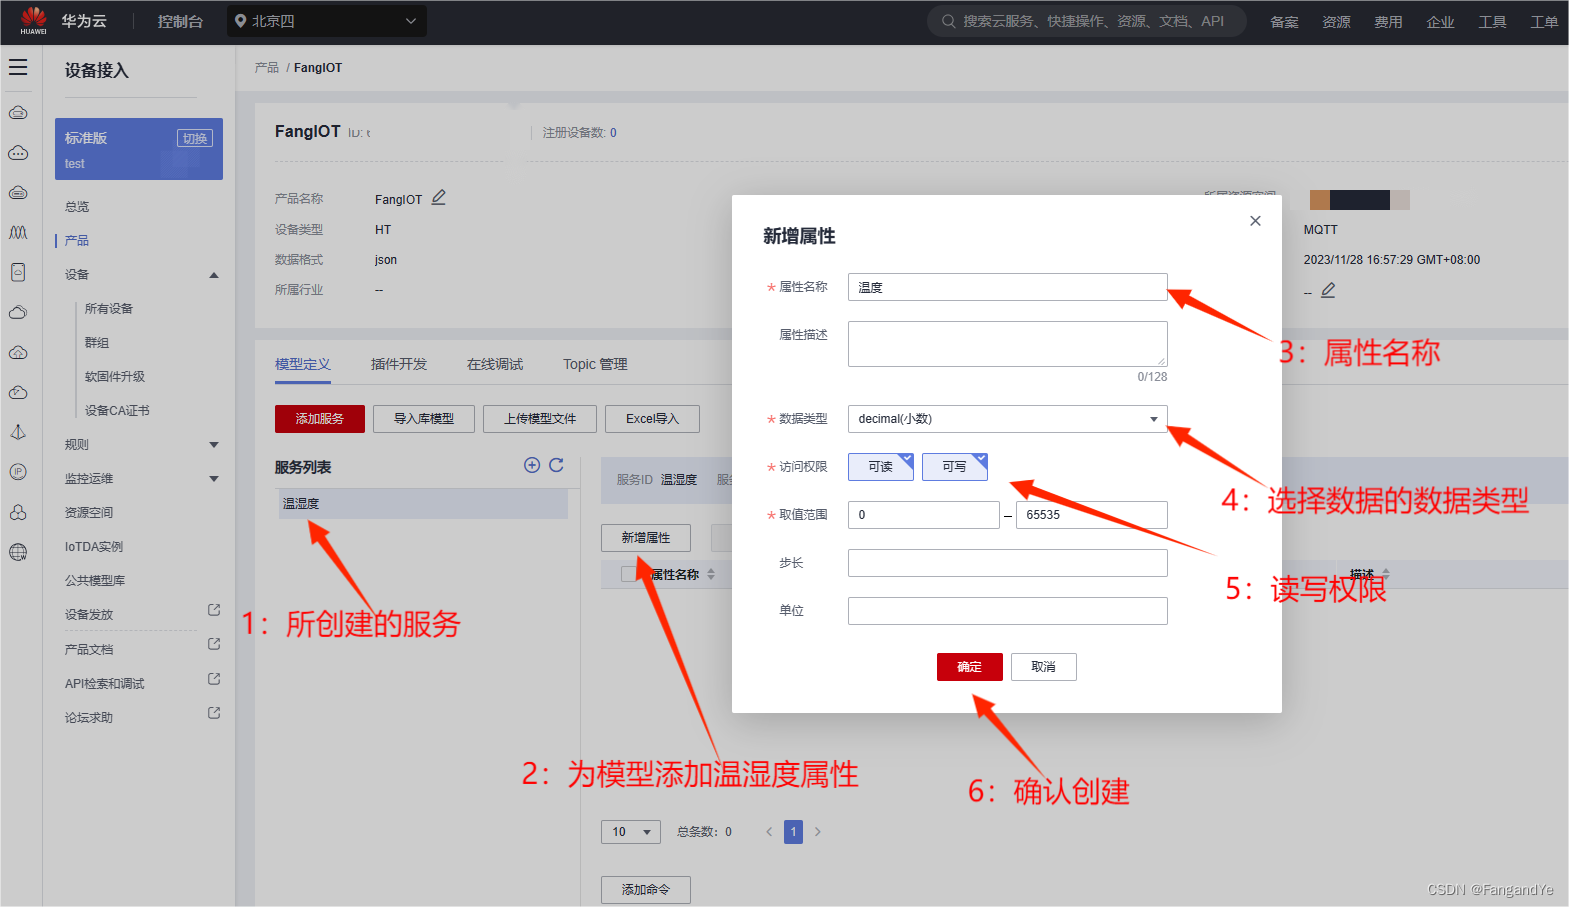Go to page 1 in pagination
1569x907 pixels.
tap(793, 832)
